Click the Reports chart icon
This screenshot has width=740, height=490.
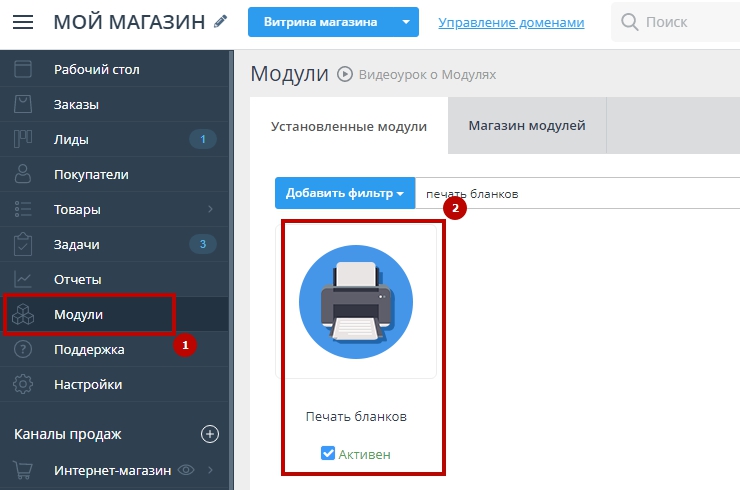pyautogui.click(x=24, y=280)
